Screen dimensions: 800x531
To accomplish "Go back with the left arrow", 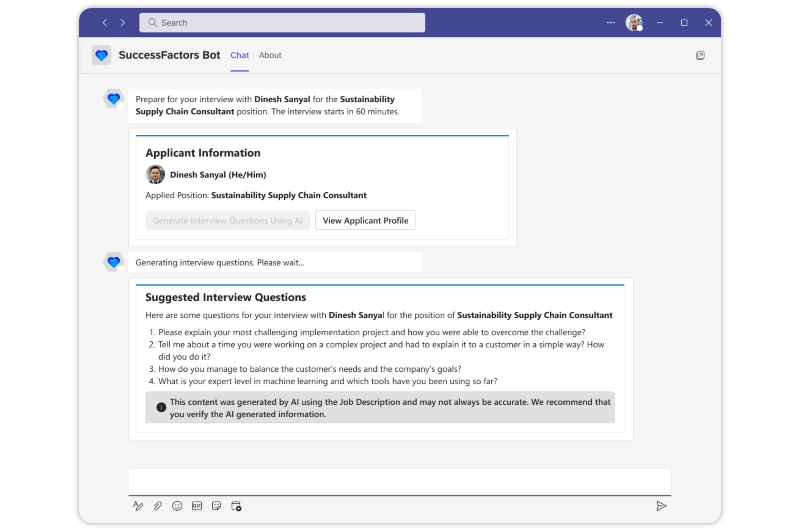I will (105, 22).
